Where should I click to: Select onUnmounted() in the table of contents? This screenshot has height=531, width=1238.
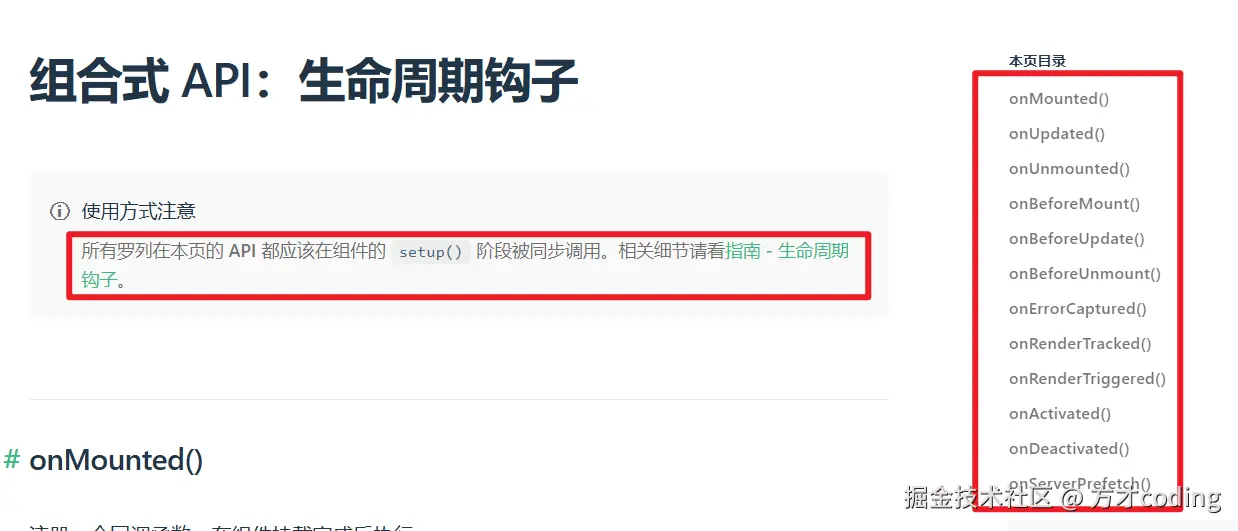(1069, 168)
